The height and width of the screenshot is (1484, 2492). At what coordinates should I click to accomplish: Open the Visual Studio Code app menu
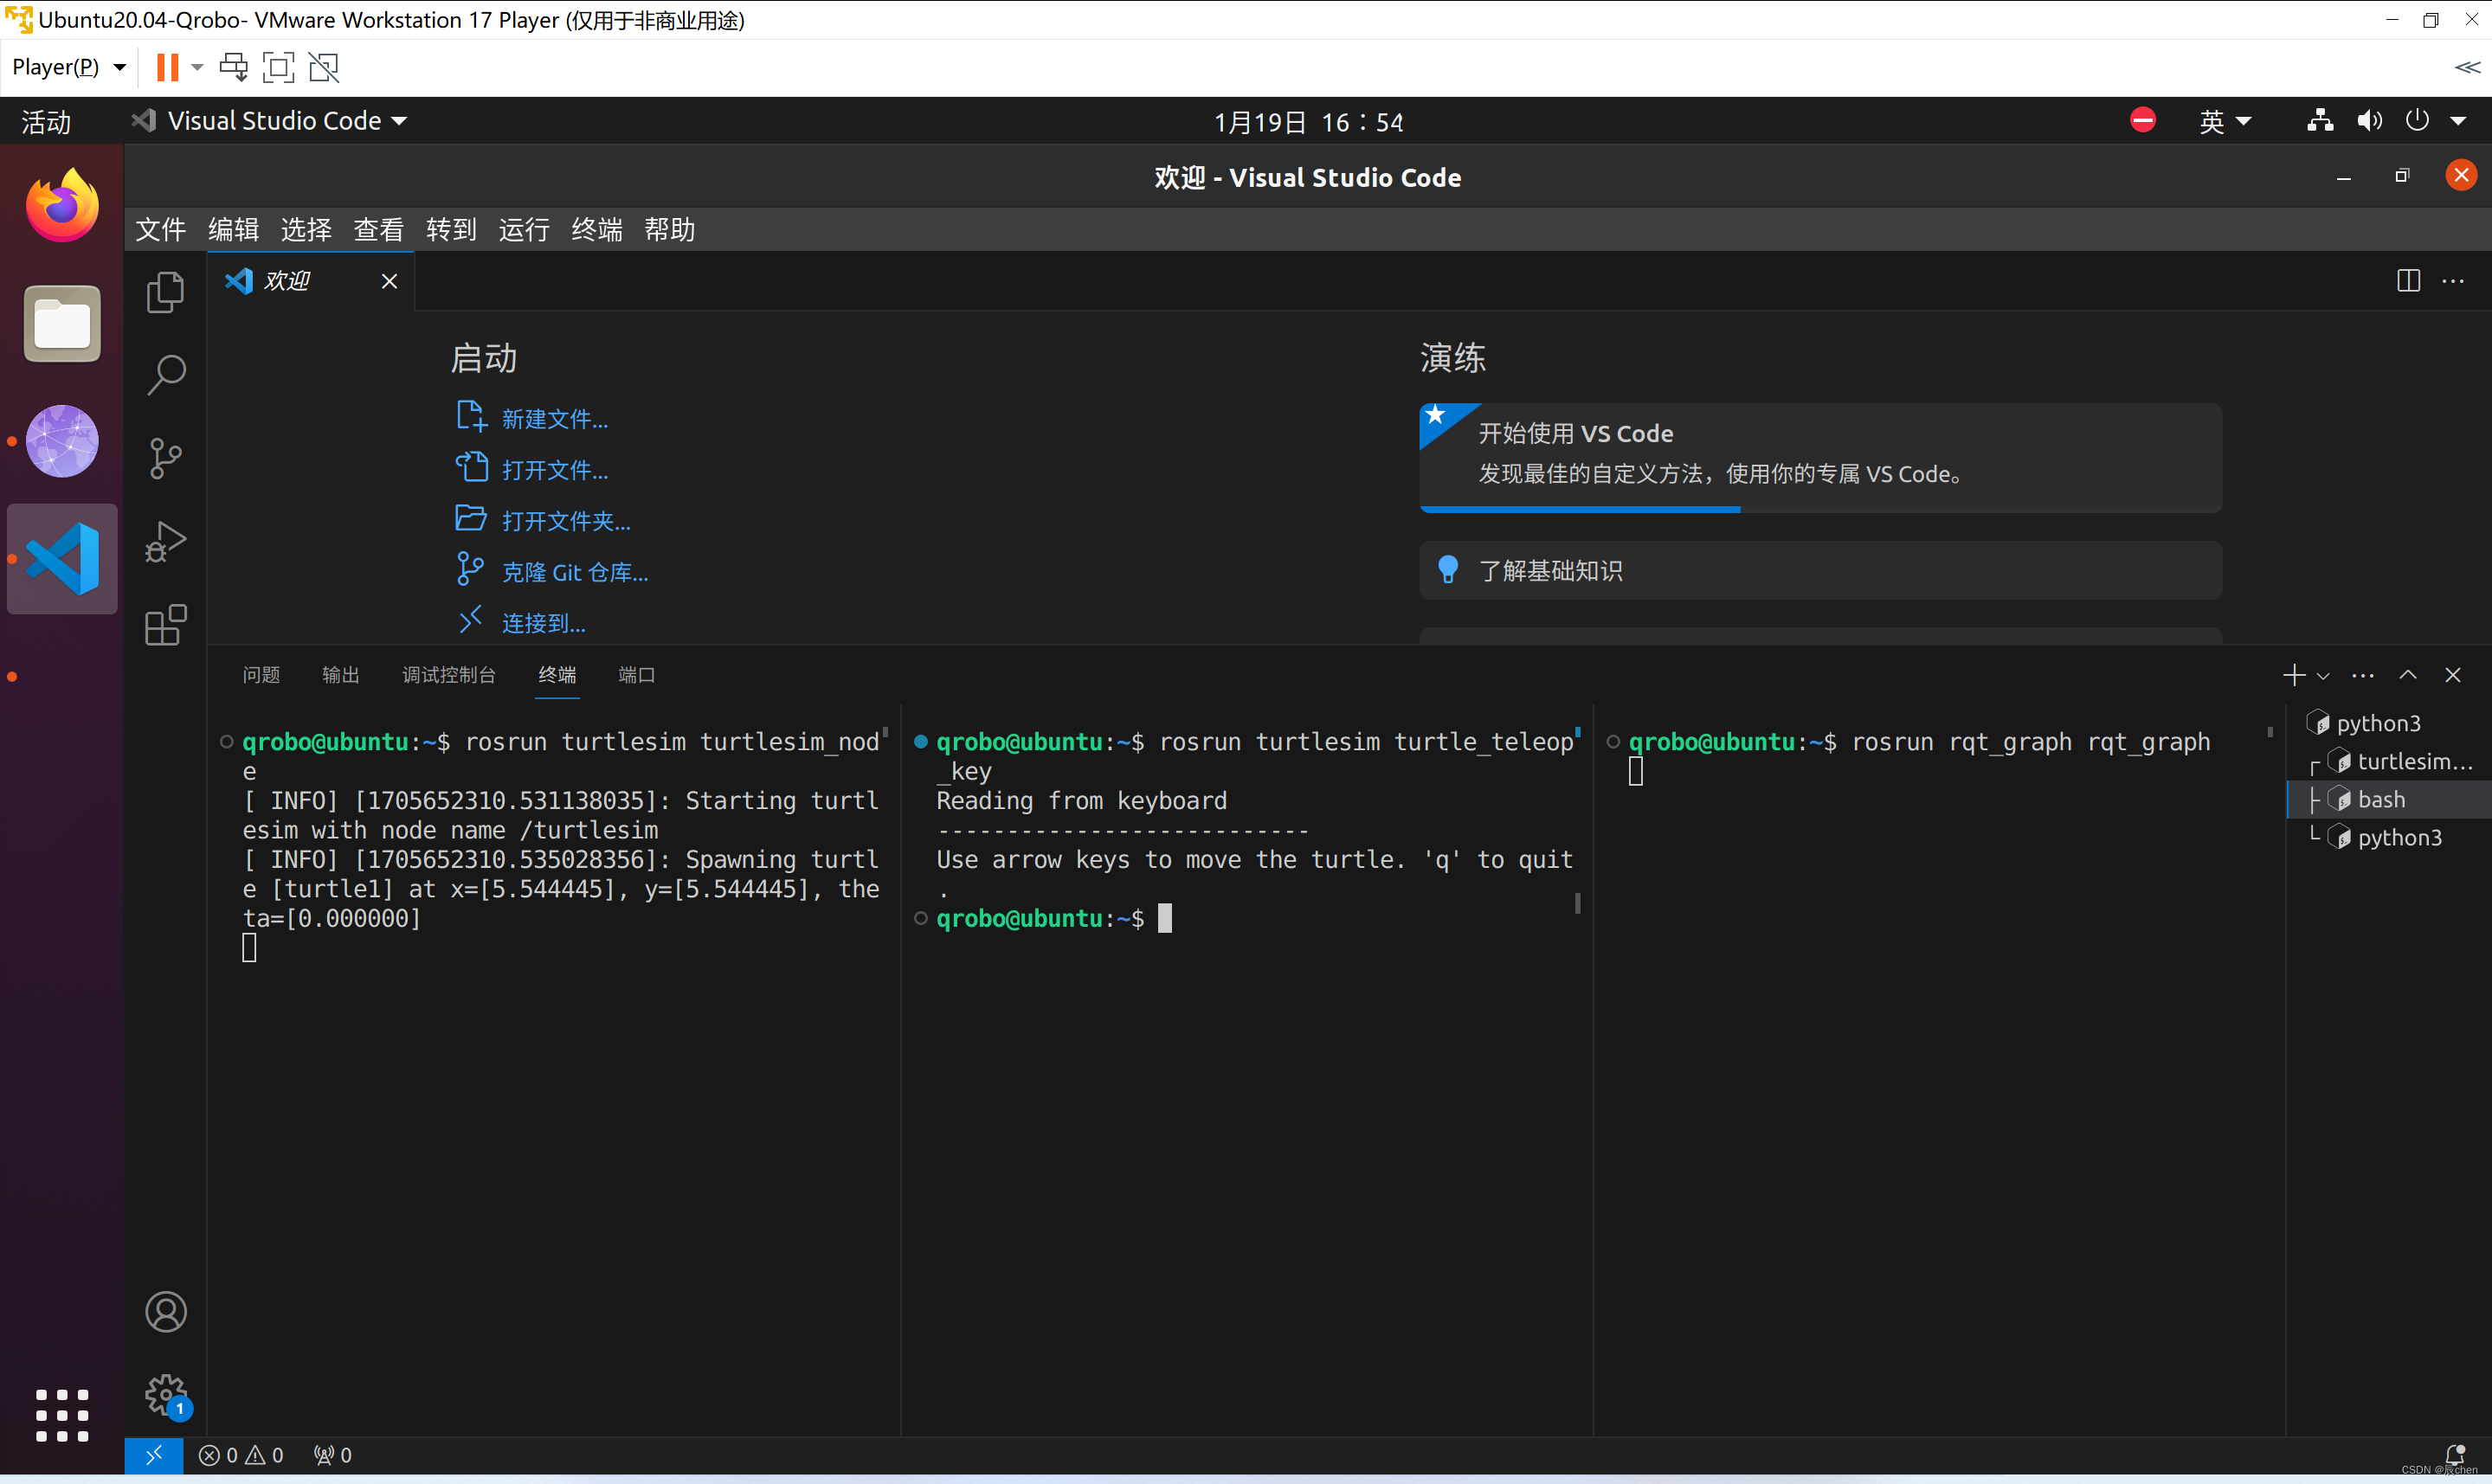(x=270, y=121)
